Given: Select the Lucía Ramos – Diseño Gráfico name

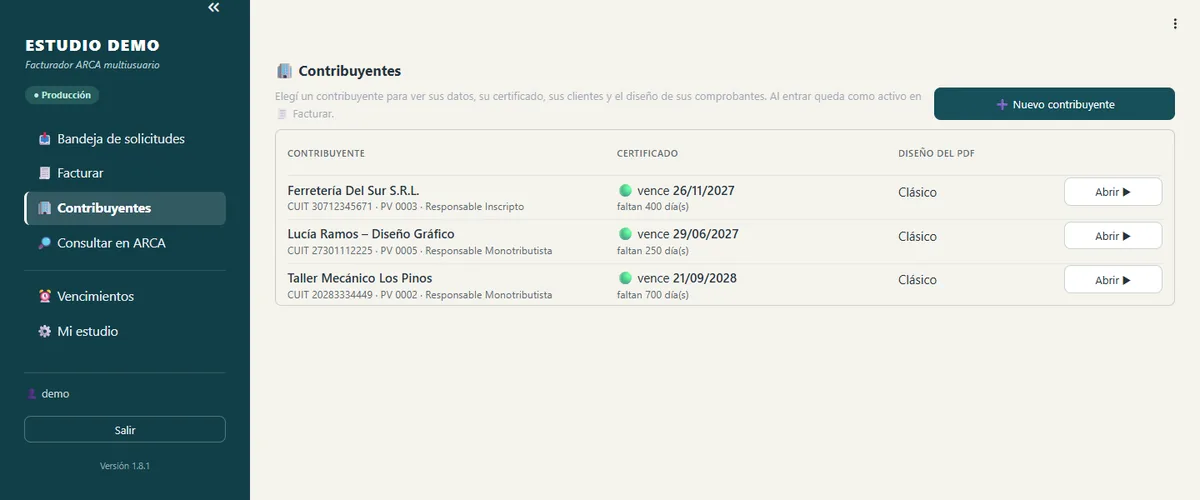Looking at the screenshot, I should 371,233.
